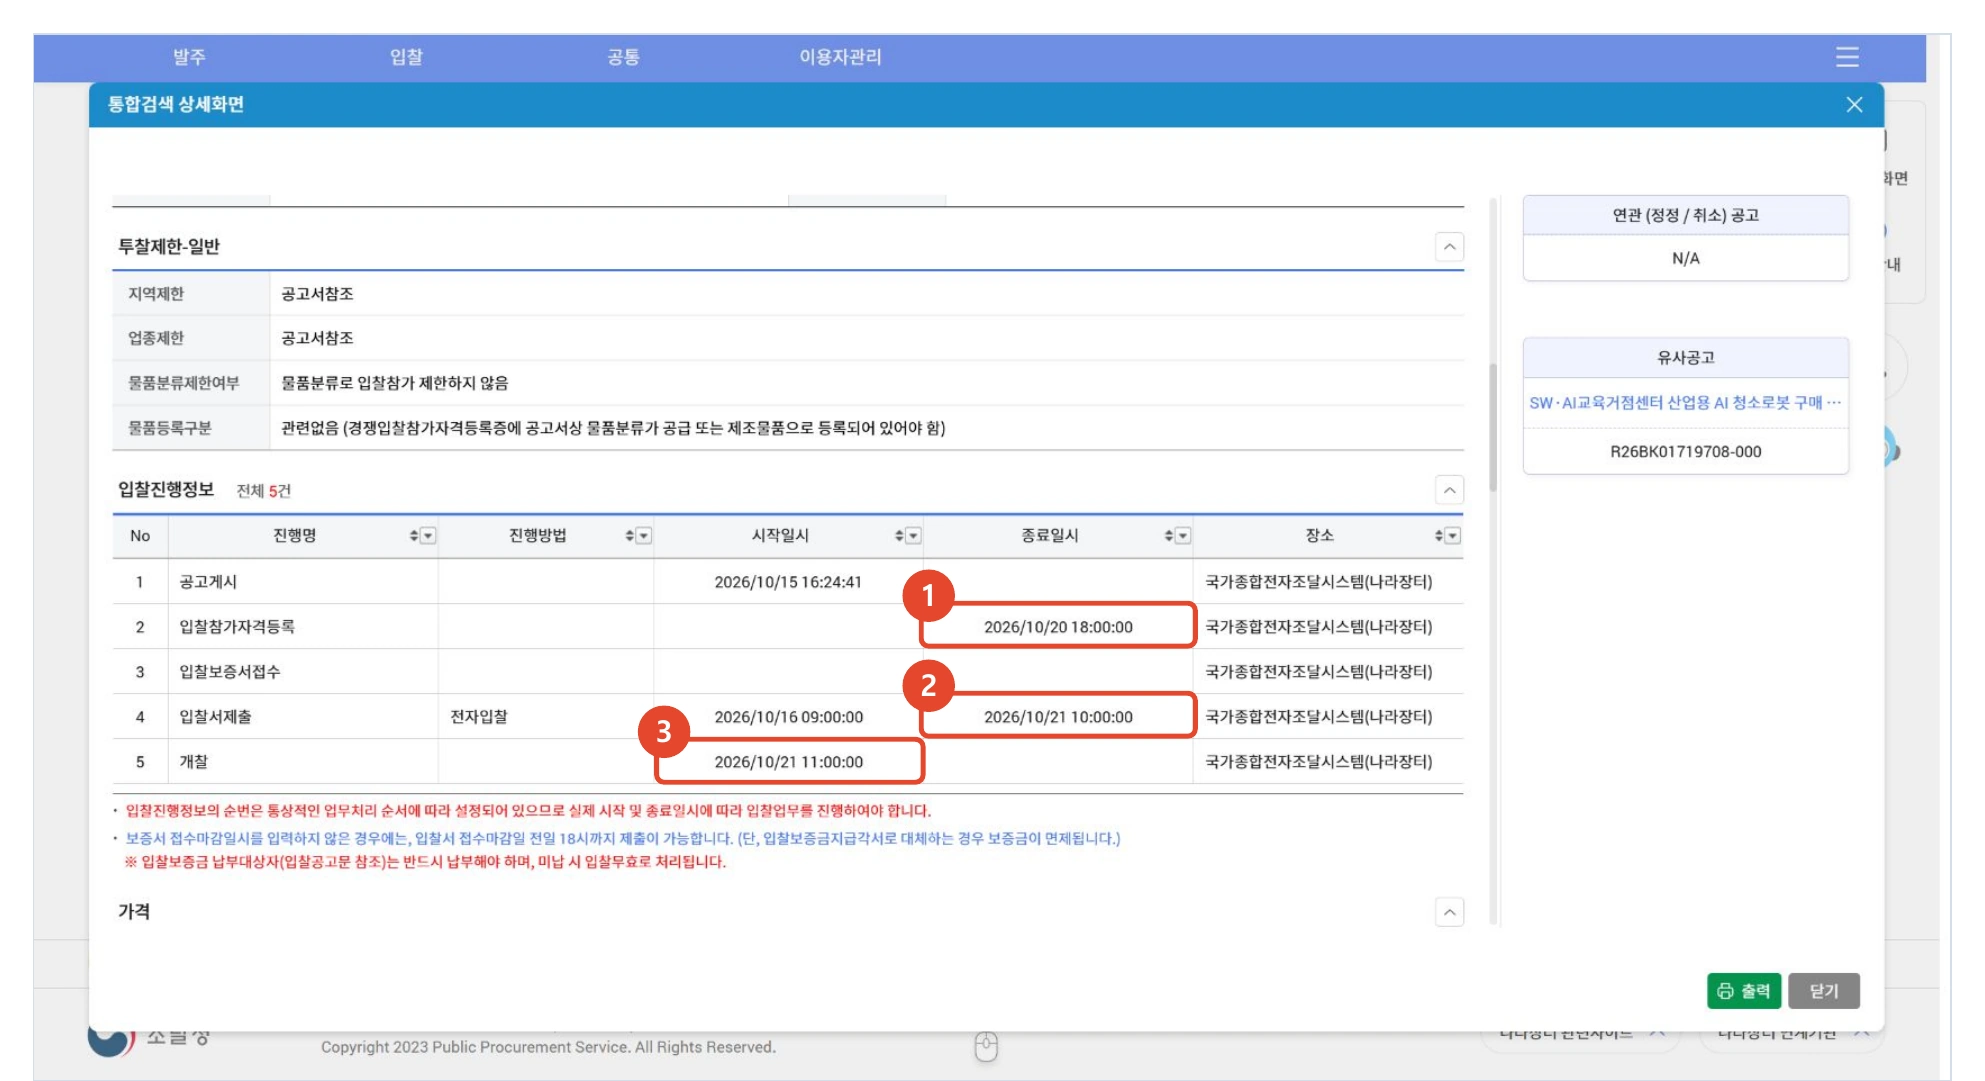Open filter dropdown for 종료일시 column
Viewport: 1985px width, 1081px height.
tap(1183, 536)
